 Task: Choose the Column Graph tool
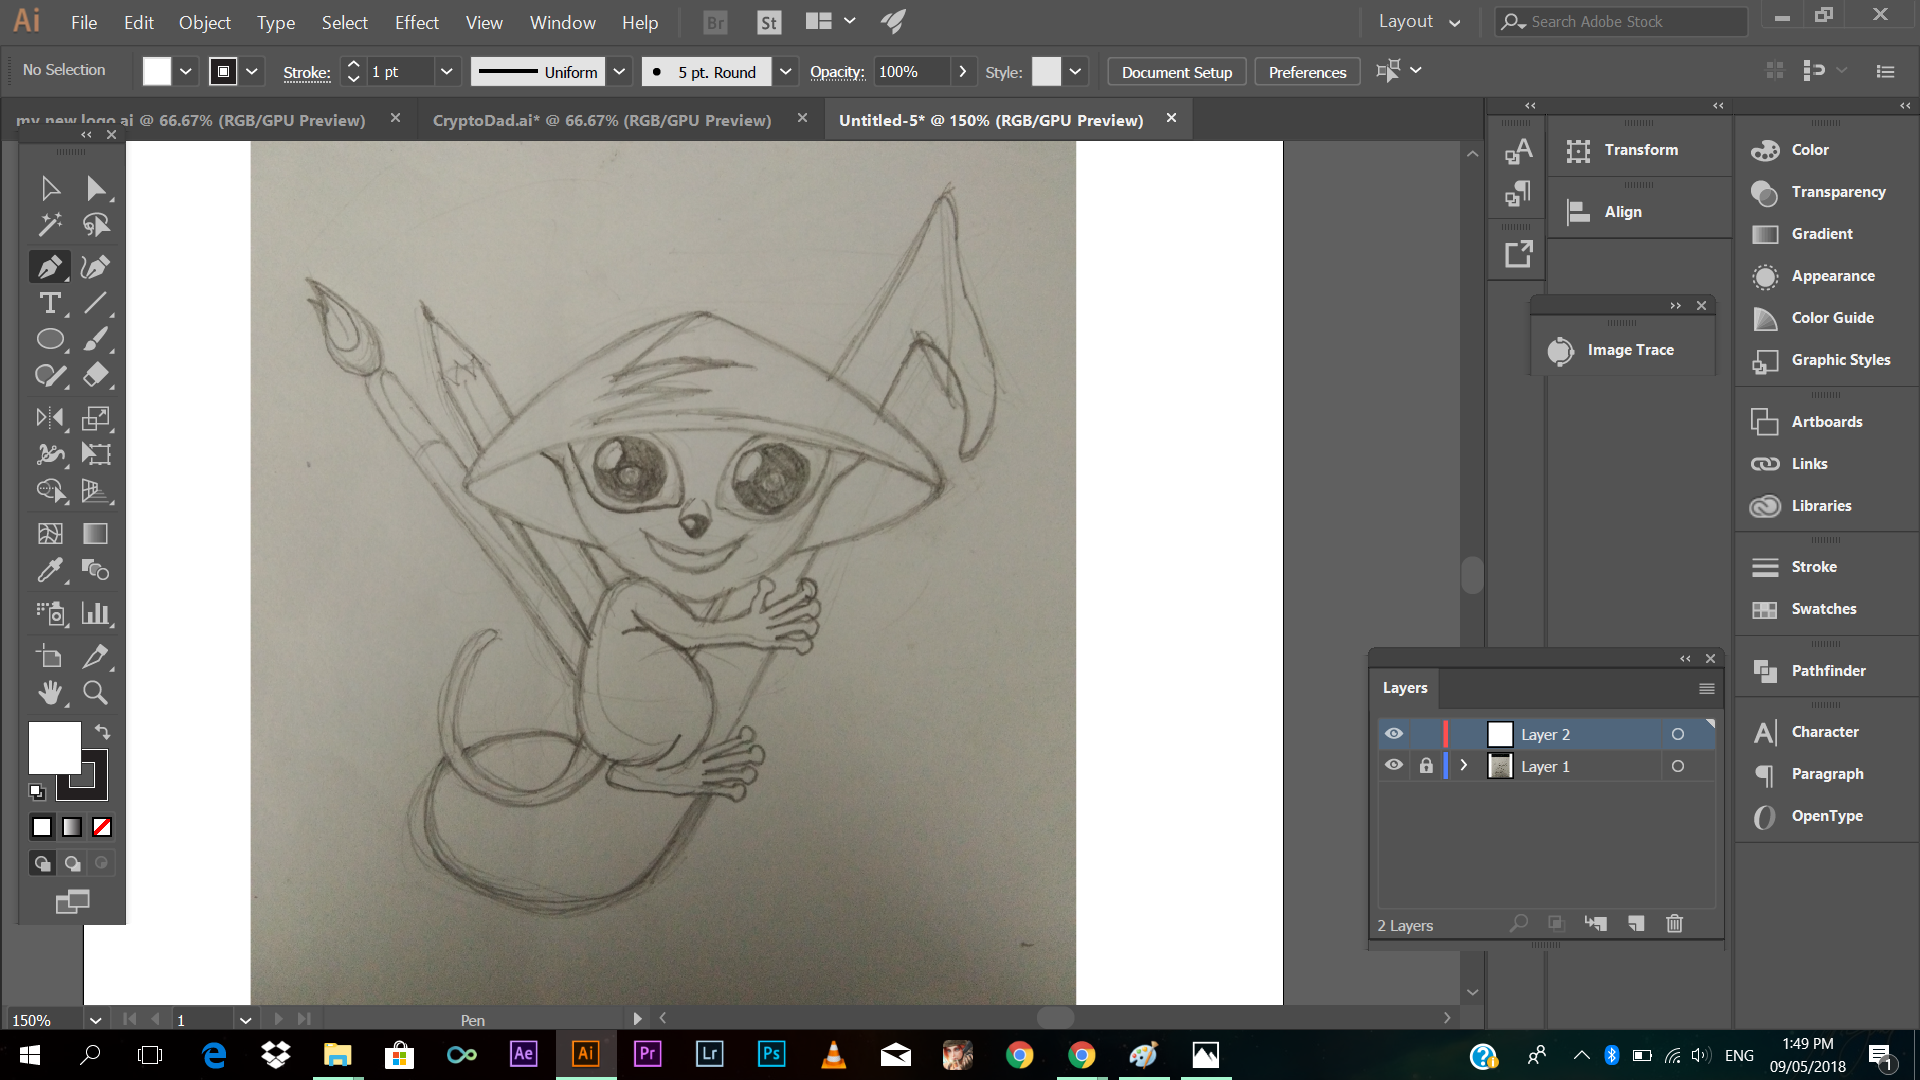tap(96, 613)
